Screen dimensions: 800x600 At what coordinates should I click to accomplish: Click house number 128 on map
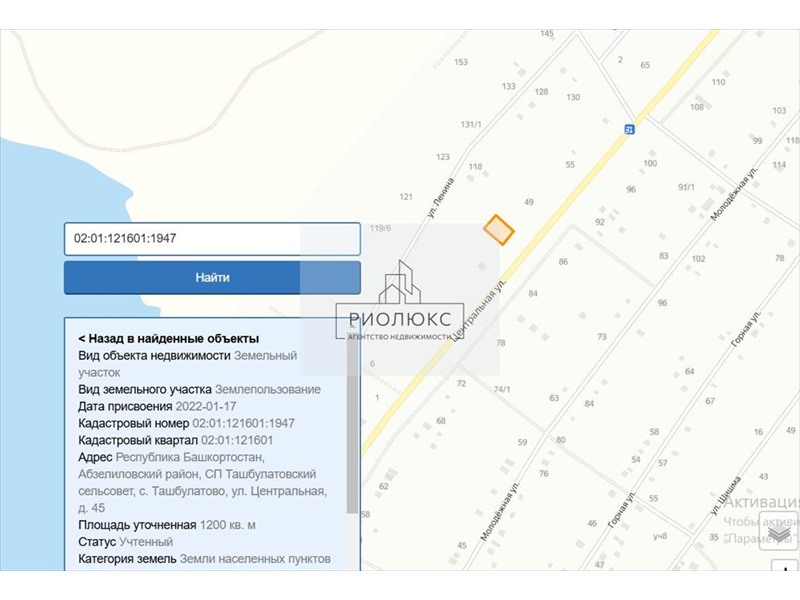(541, 92)
